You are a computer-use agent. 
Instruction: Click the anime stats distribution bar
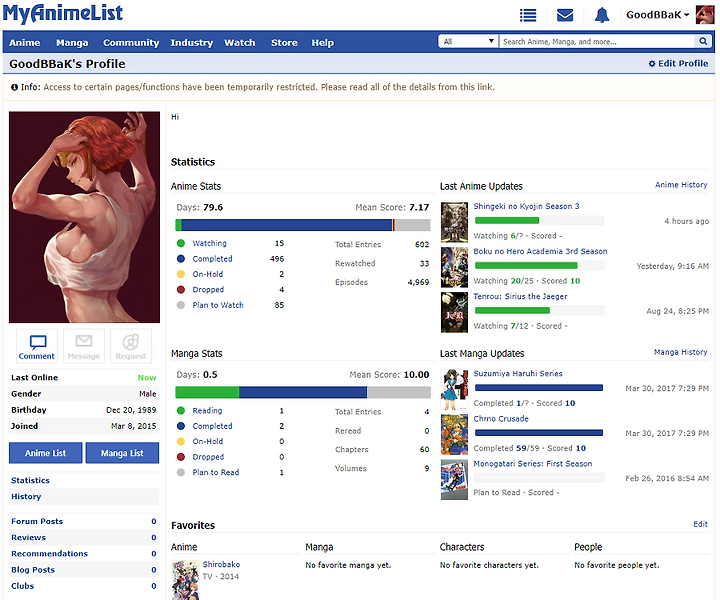[x=303, y=225]
